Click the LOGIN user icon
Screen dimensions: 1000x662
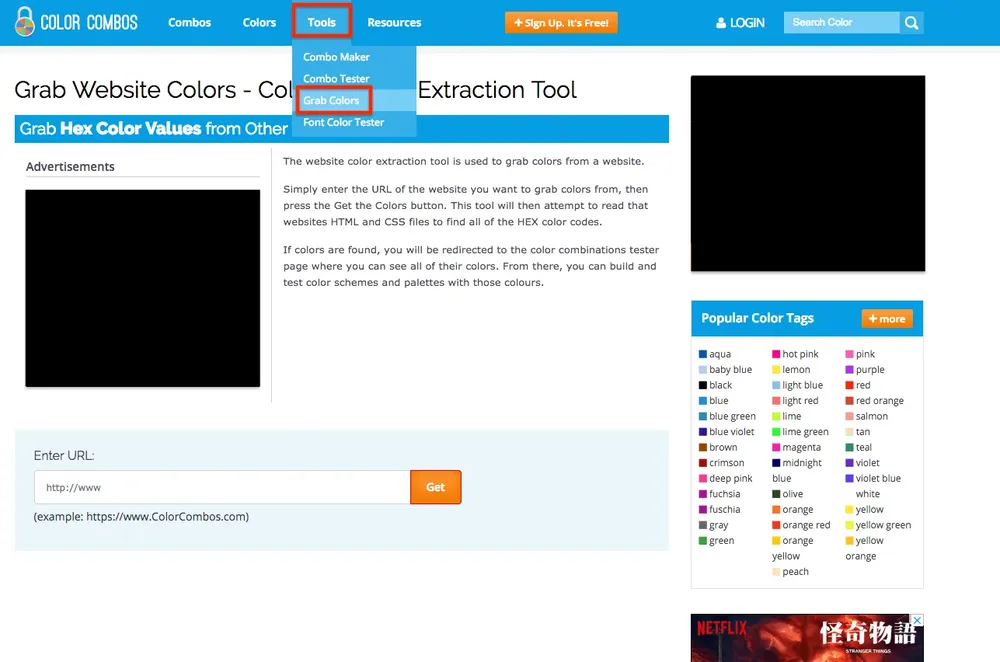[x=721, y=23]
